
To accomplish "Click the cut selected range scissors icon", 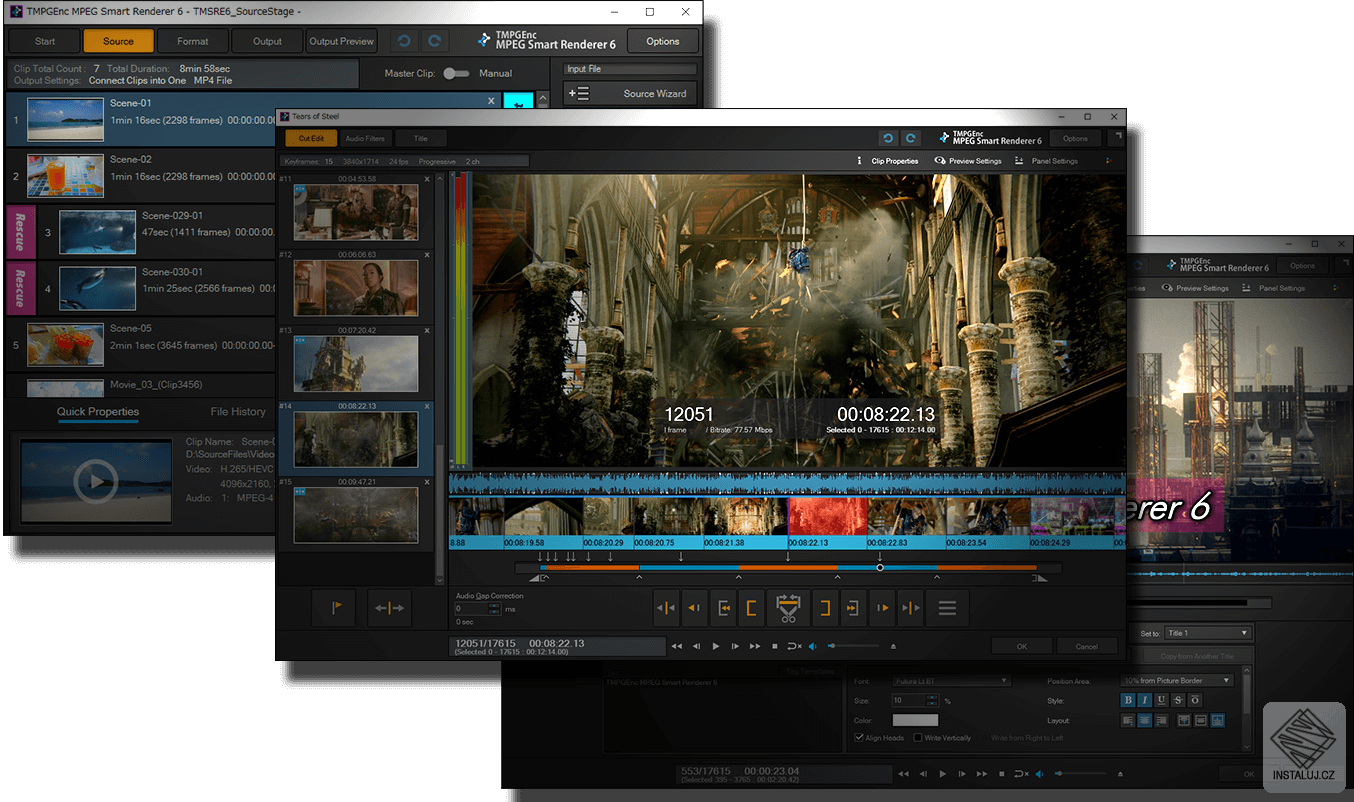I will point(787,608).
